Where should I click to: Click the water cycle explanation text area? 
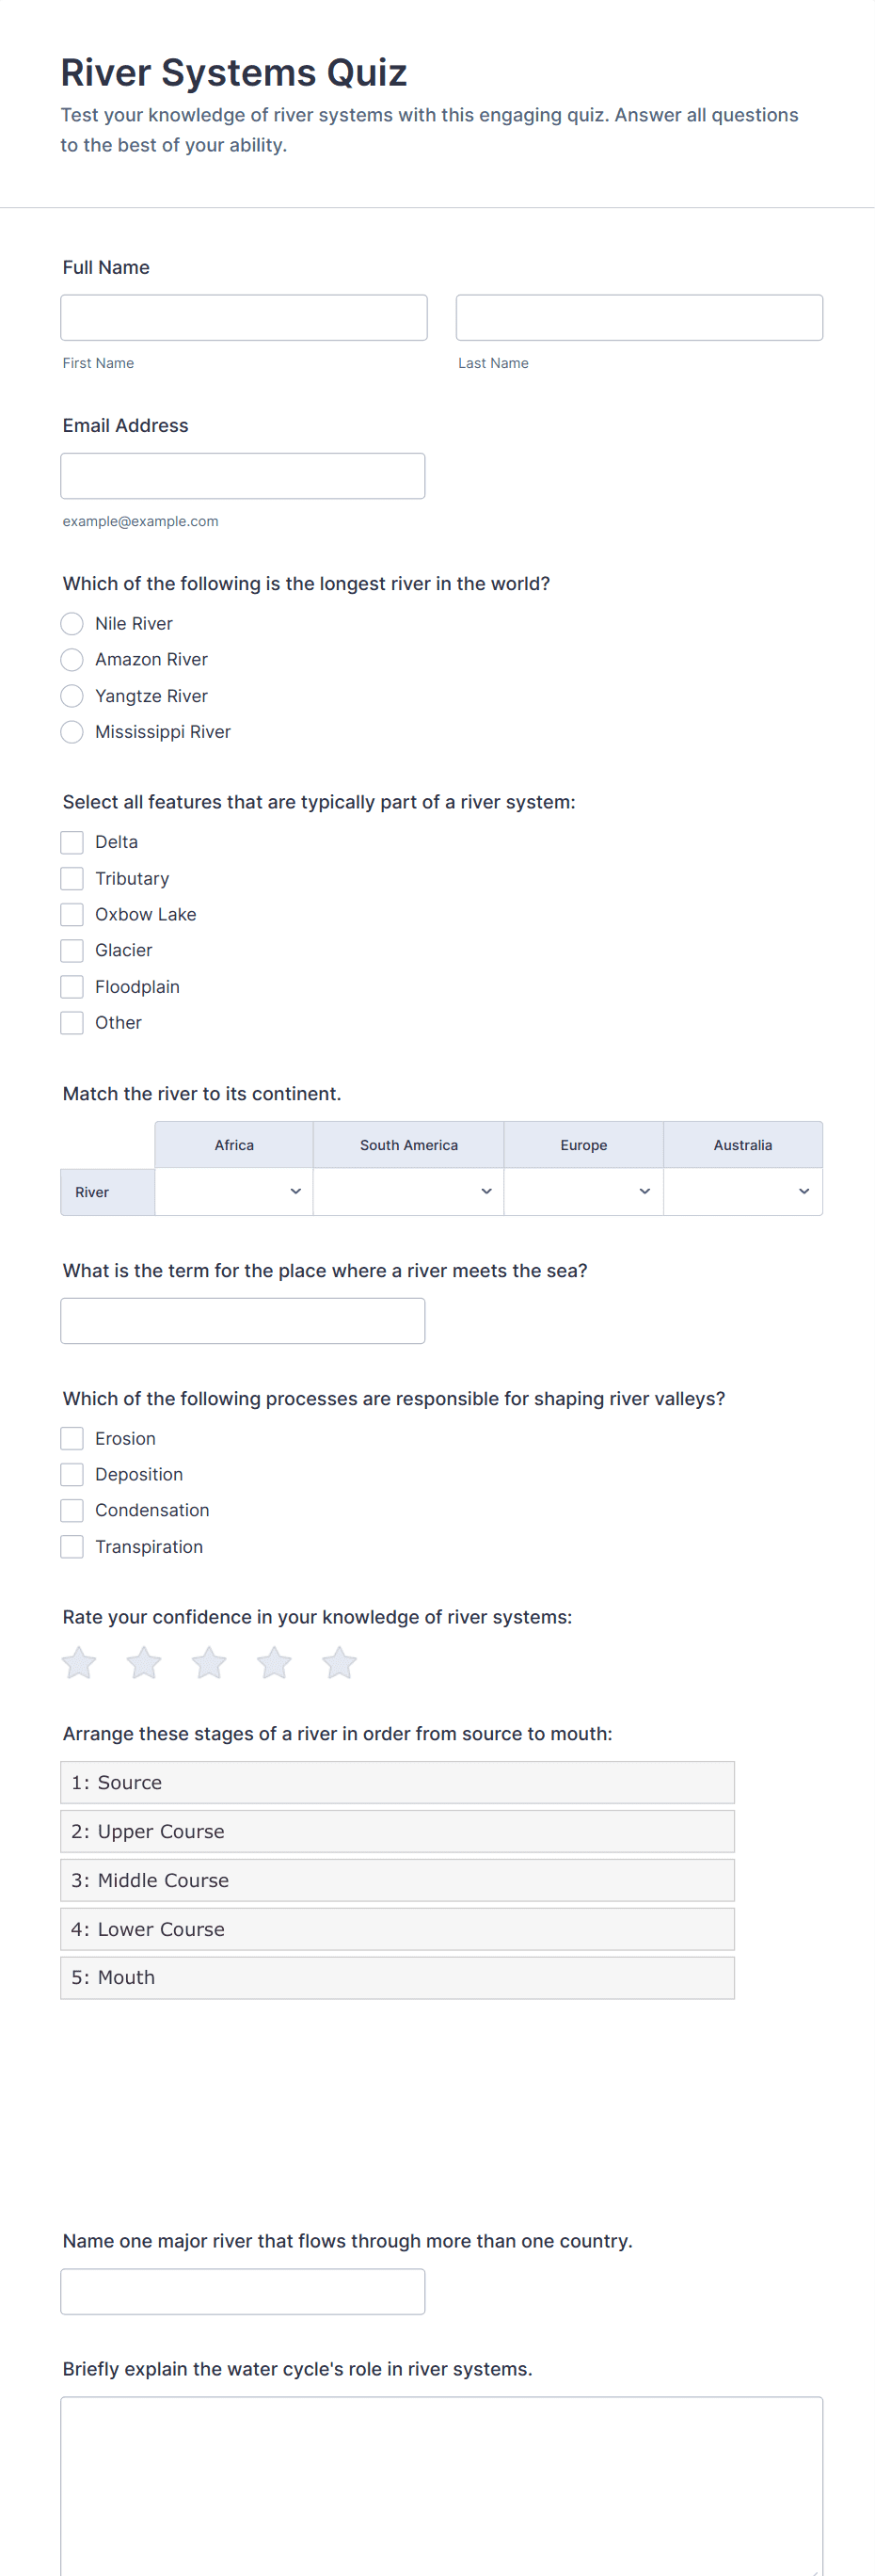441,2485
